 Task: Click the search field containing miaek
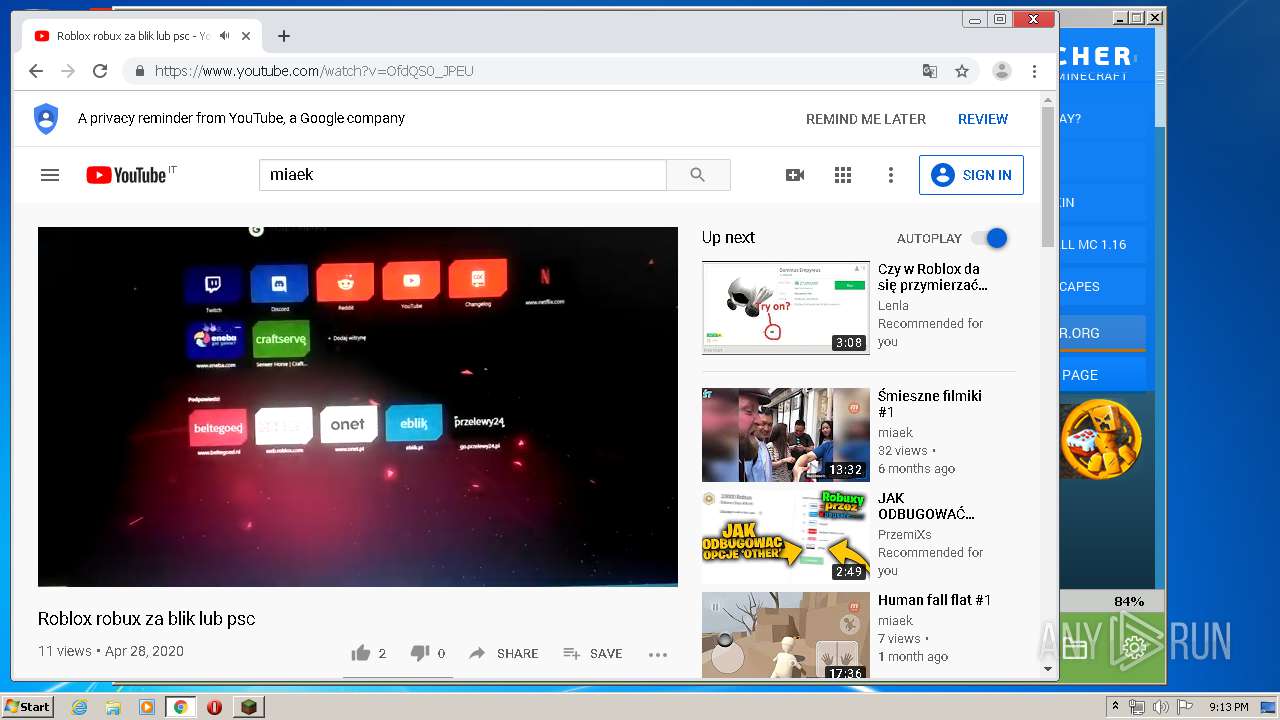(463, 175)
